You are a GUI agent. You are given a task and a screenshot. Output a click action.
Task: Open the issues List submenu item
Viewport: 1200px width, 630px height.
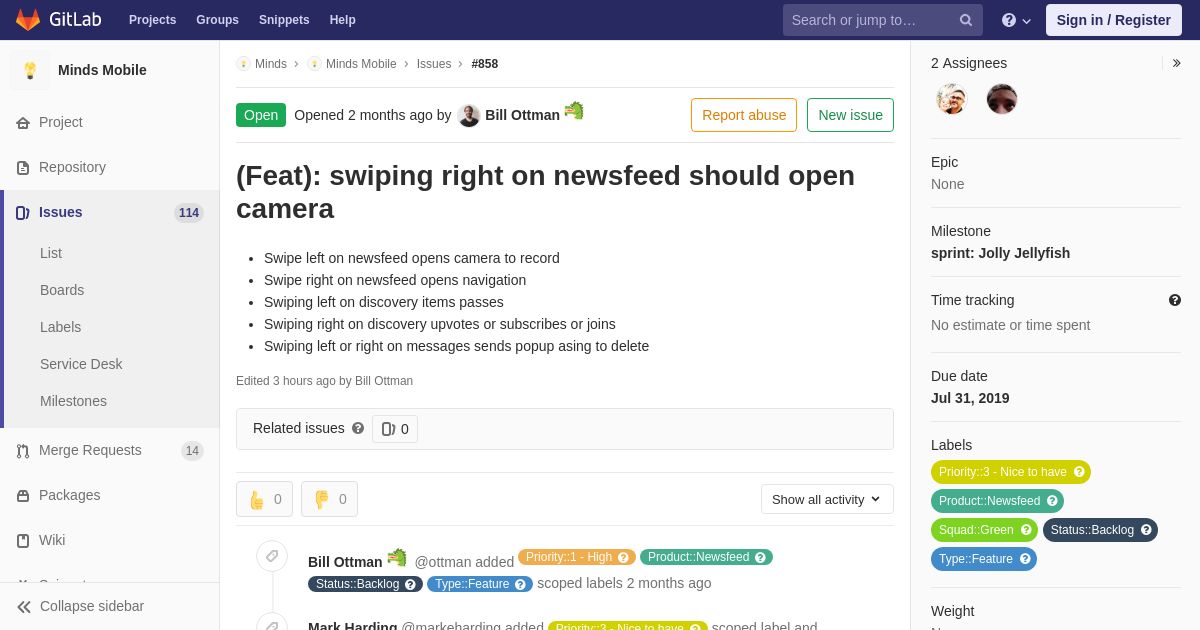pos(51,254)
